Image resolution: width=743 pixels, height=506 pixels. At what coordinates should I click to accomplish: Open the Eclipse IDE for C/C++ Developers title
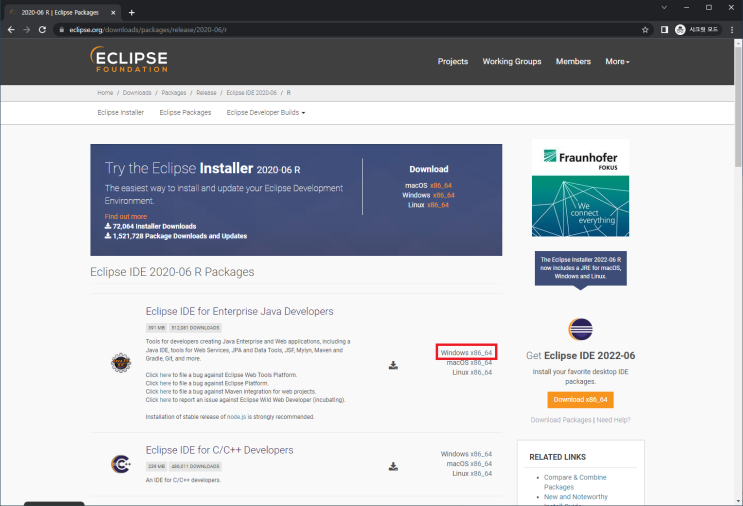tap(219, 450)
